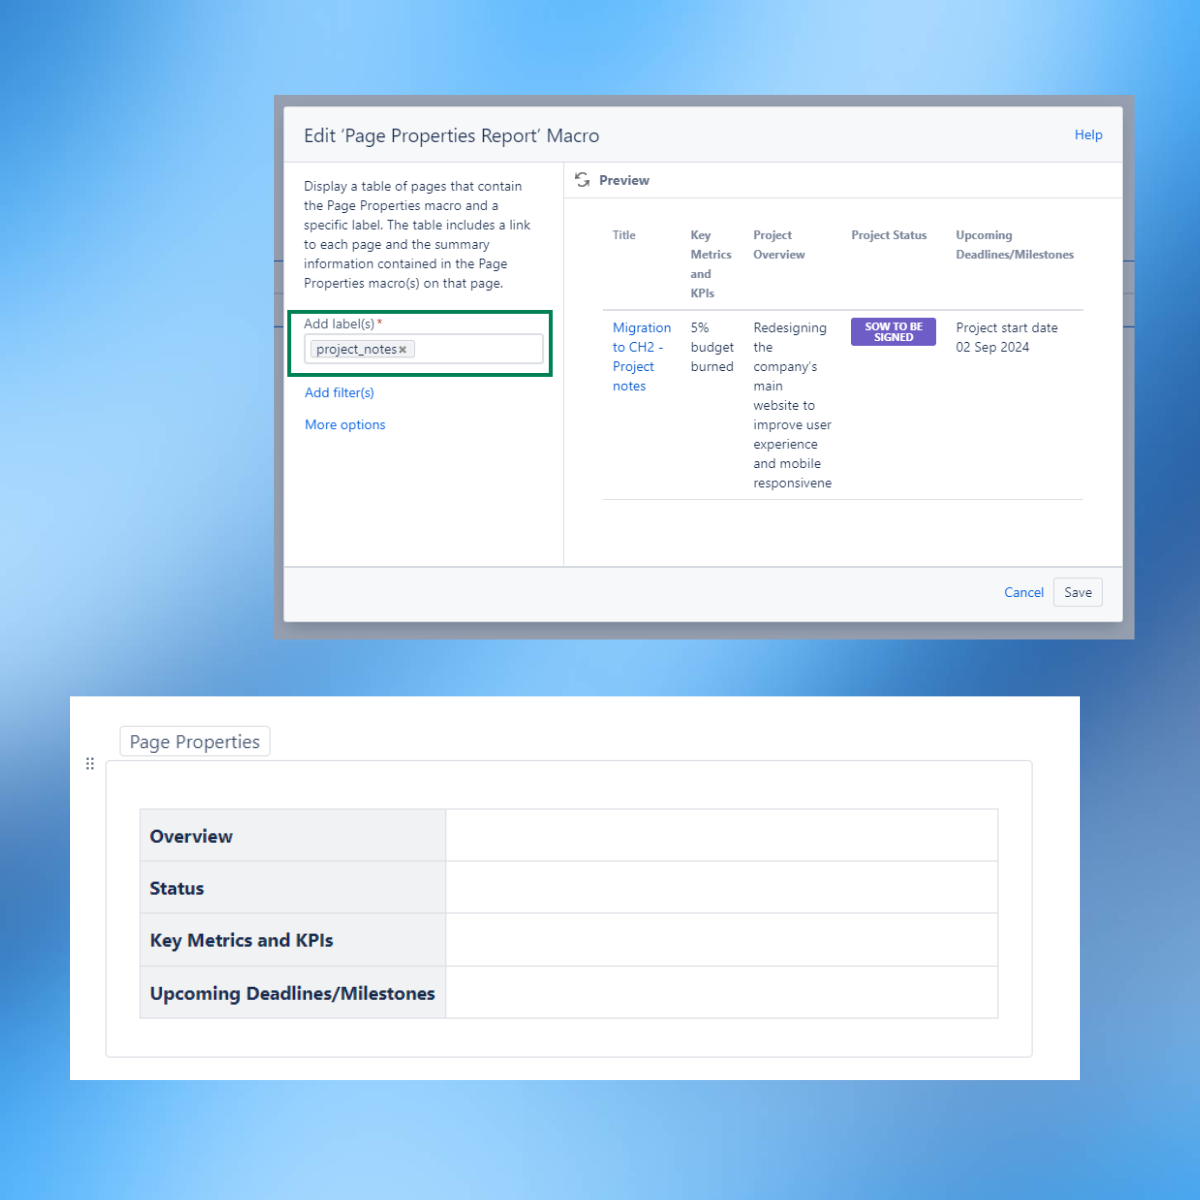1200x1200 pixels.
Task: Click the Project Status column header
Action: click(x=888, y=235)
